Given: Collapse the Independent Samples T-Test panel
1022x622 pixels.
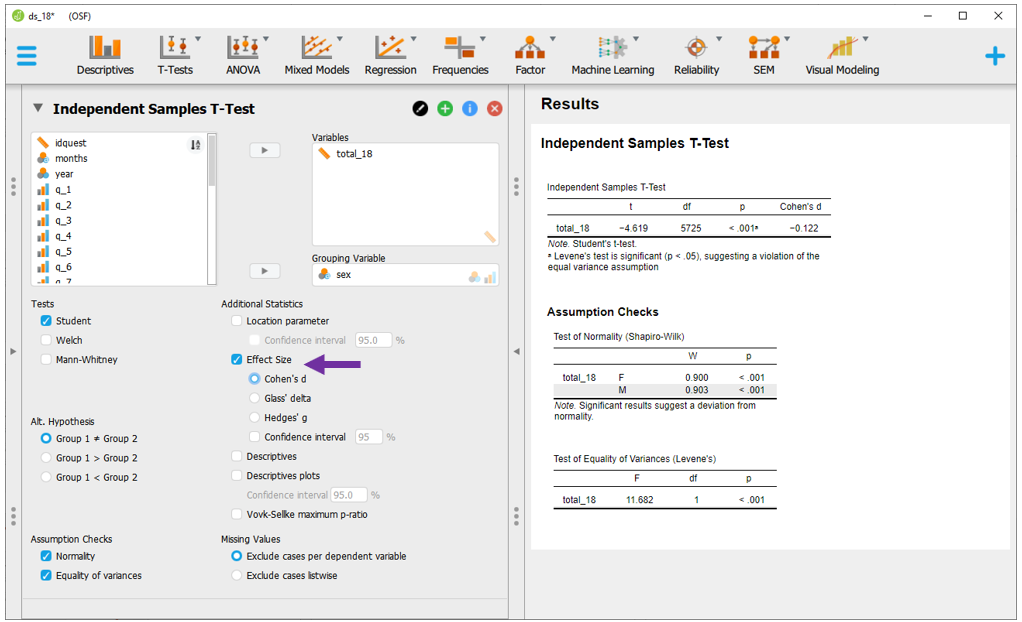Looking at the screenshot, I should coord(38,108).
